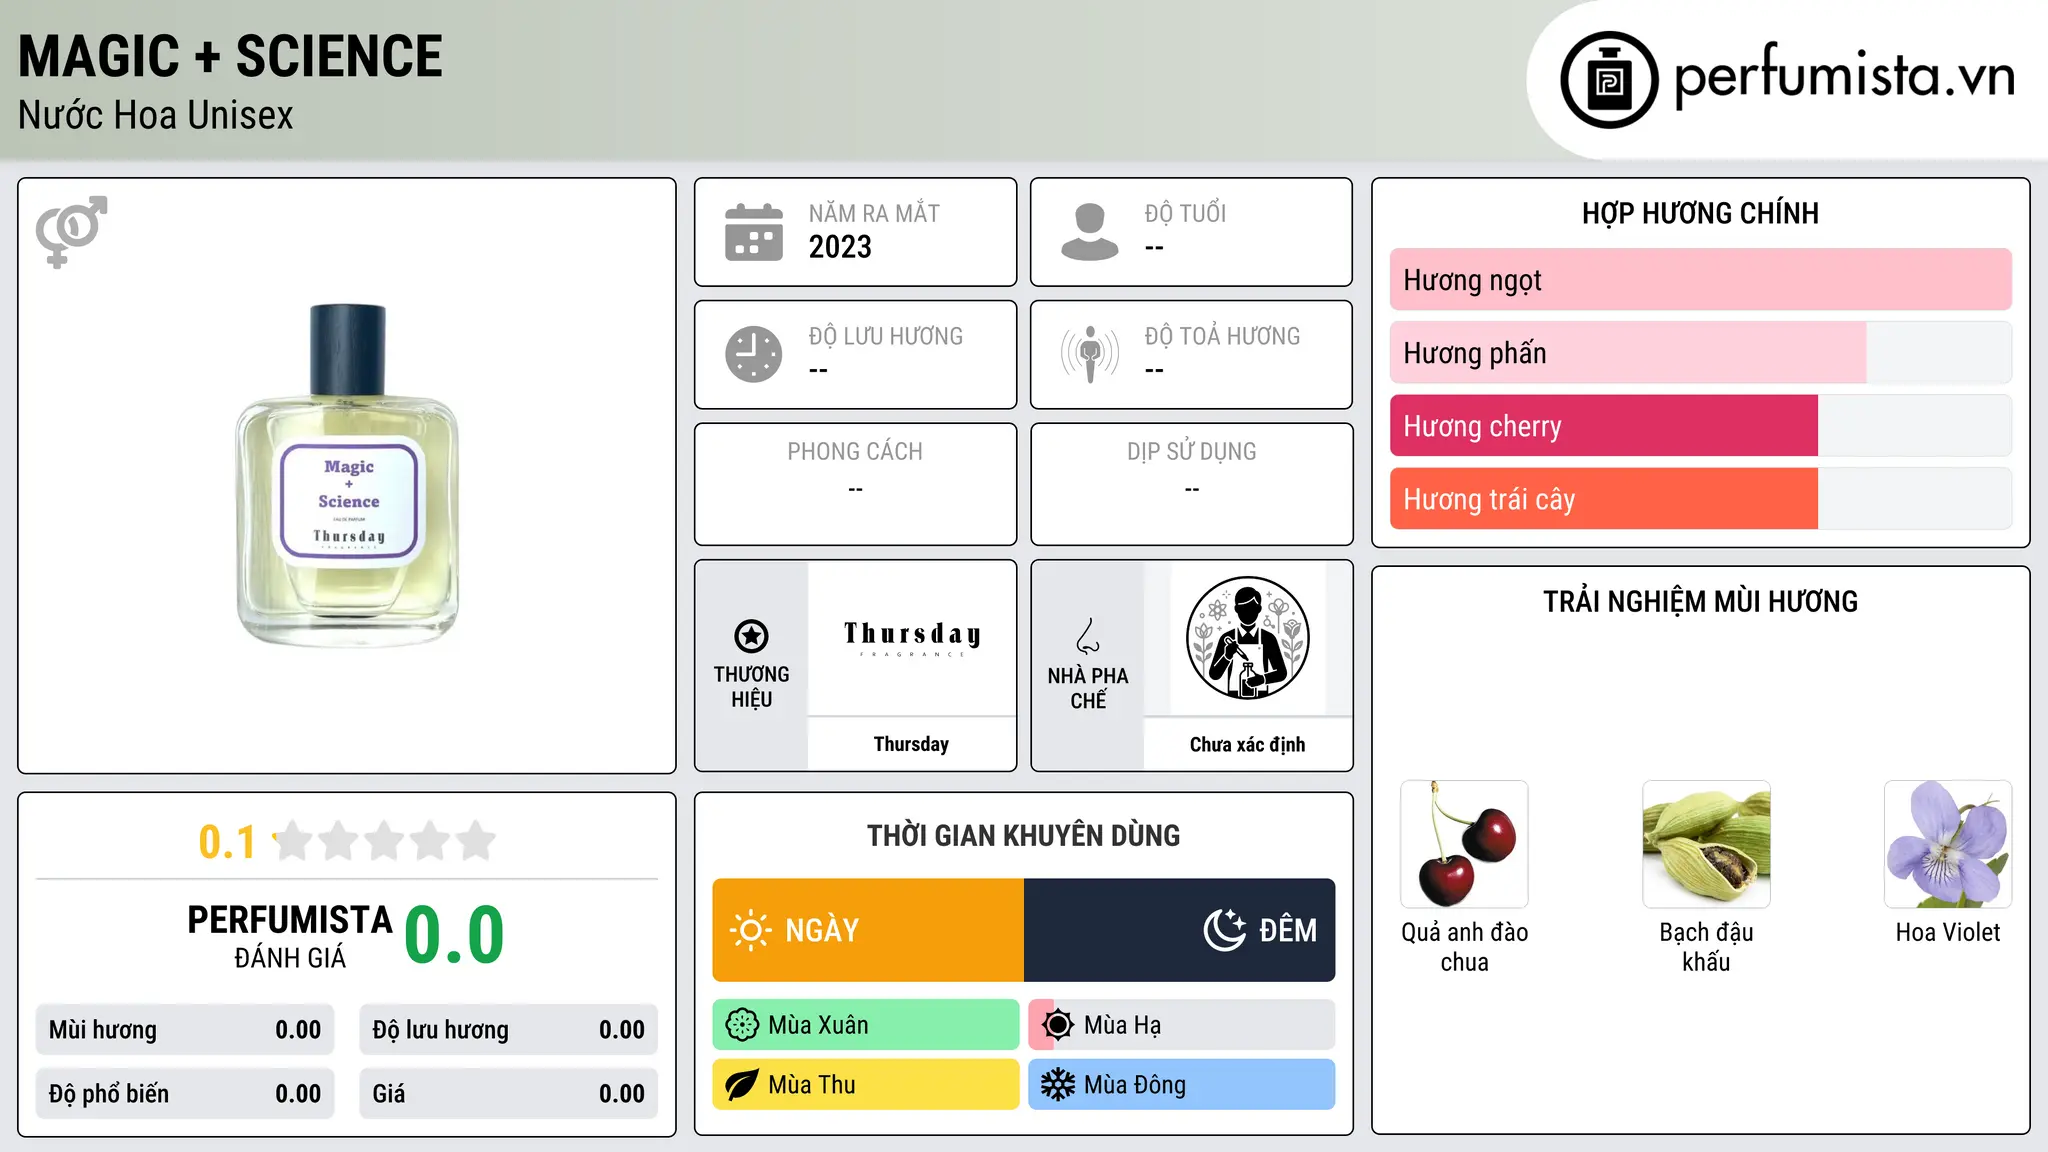
Task: Click the flower icon for Mùa Xuân
Action: 742,1025
